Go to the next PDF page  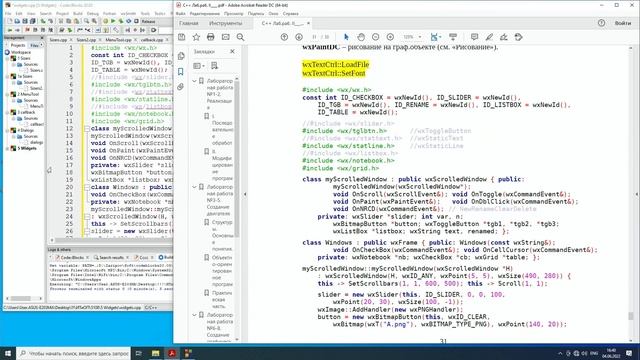(299, 37)
